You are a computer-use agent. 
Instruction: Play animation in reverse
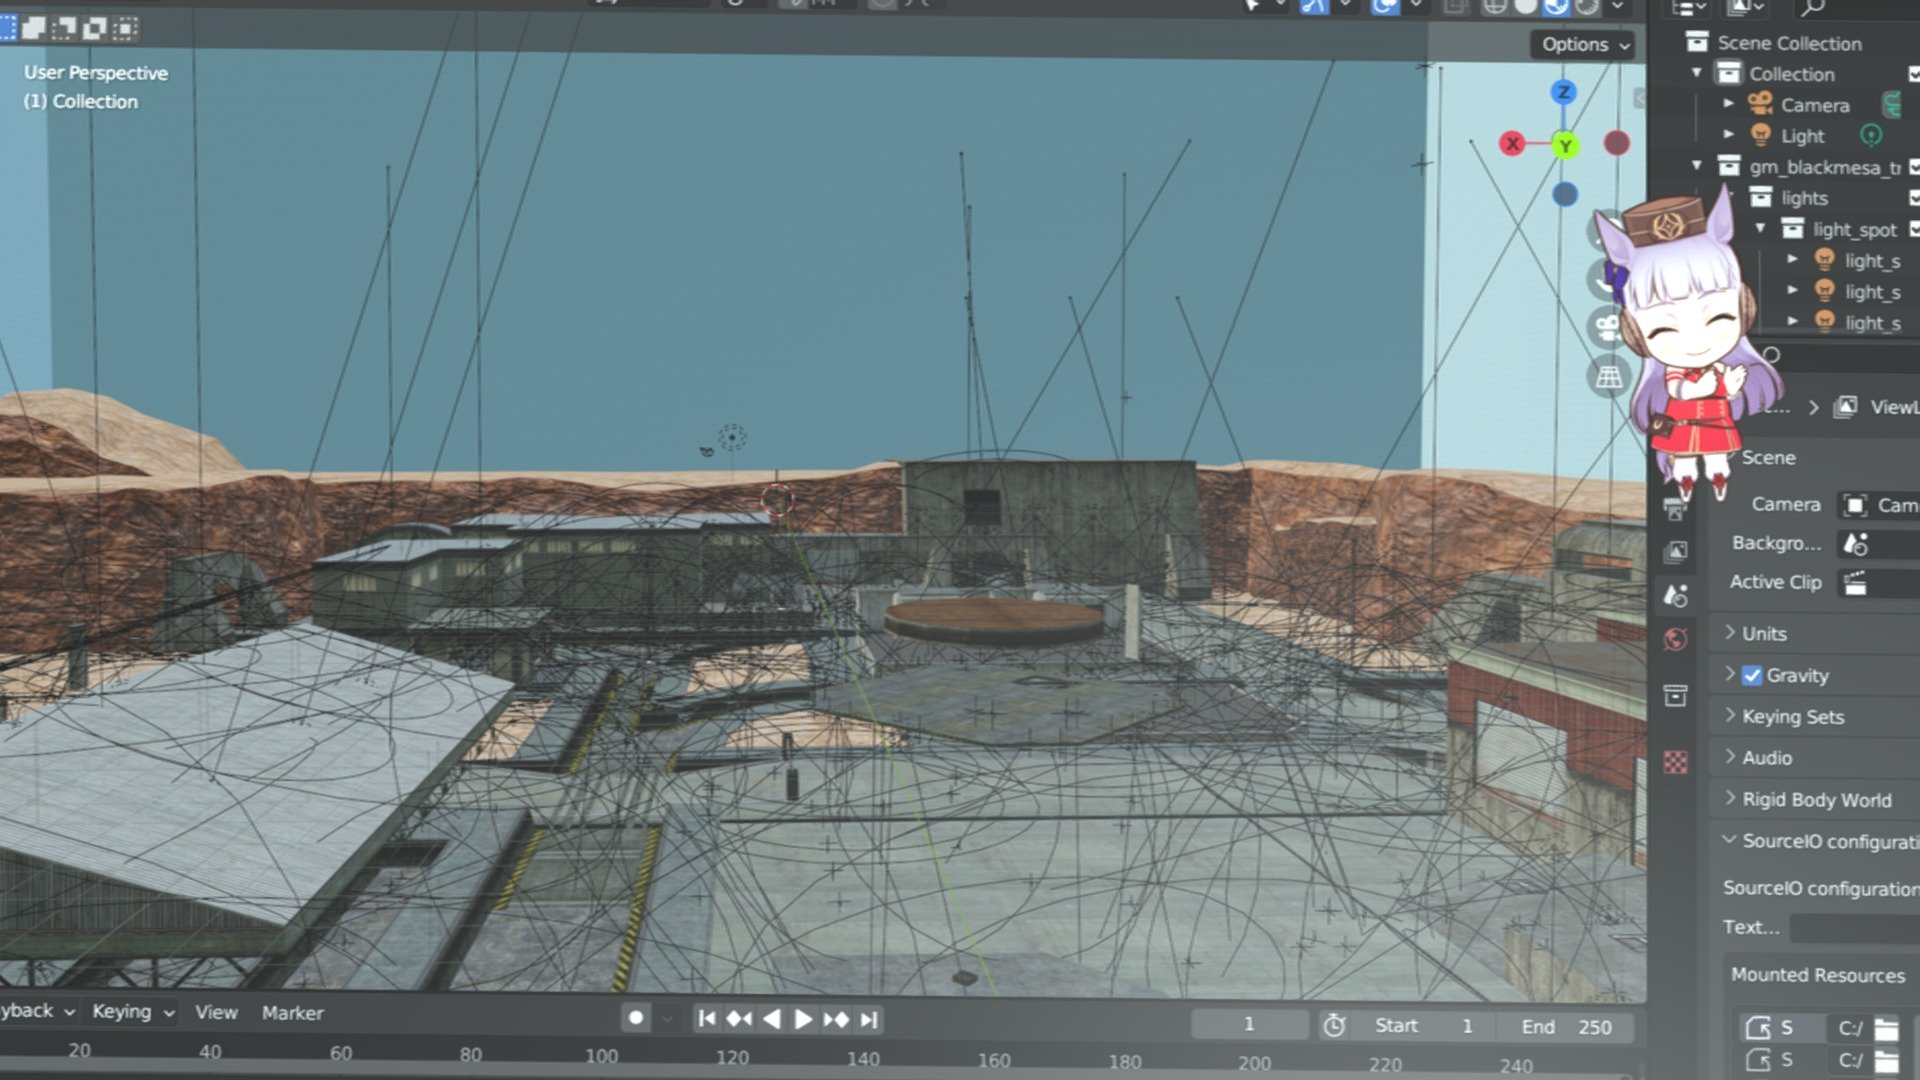771,1019
